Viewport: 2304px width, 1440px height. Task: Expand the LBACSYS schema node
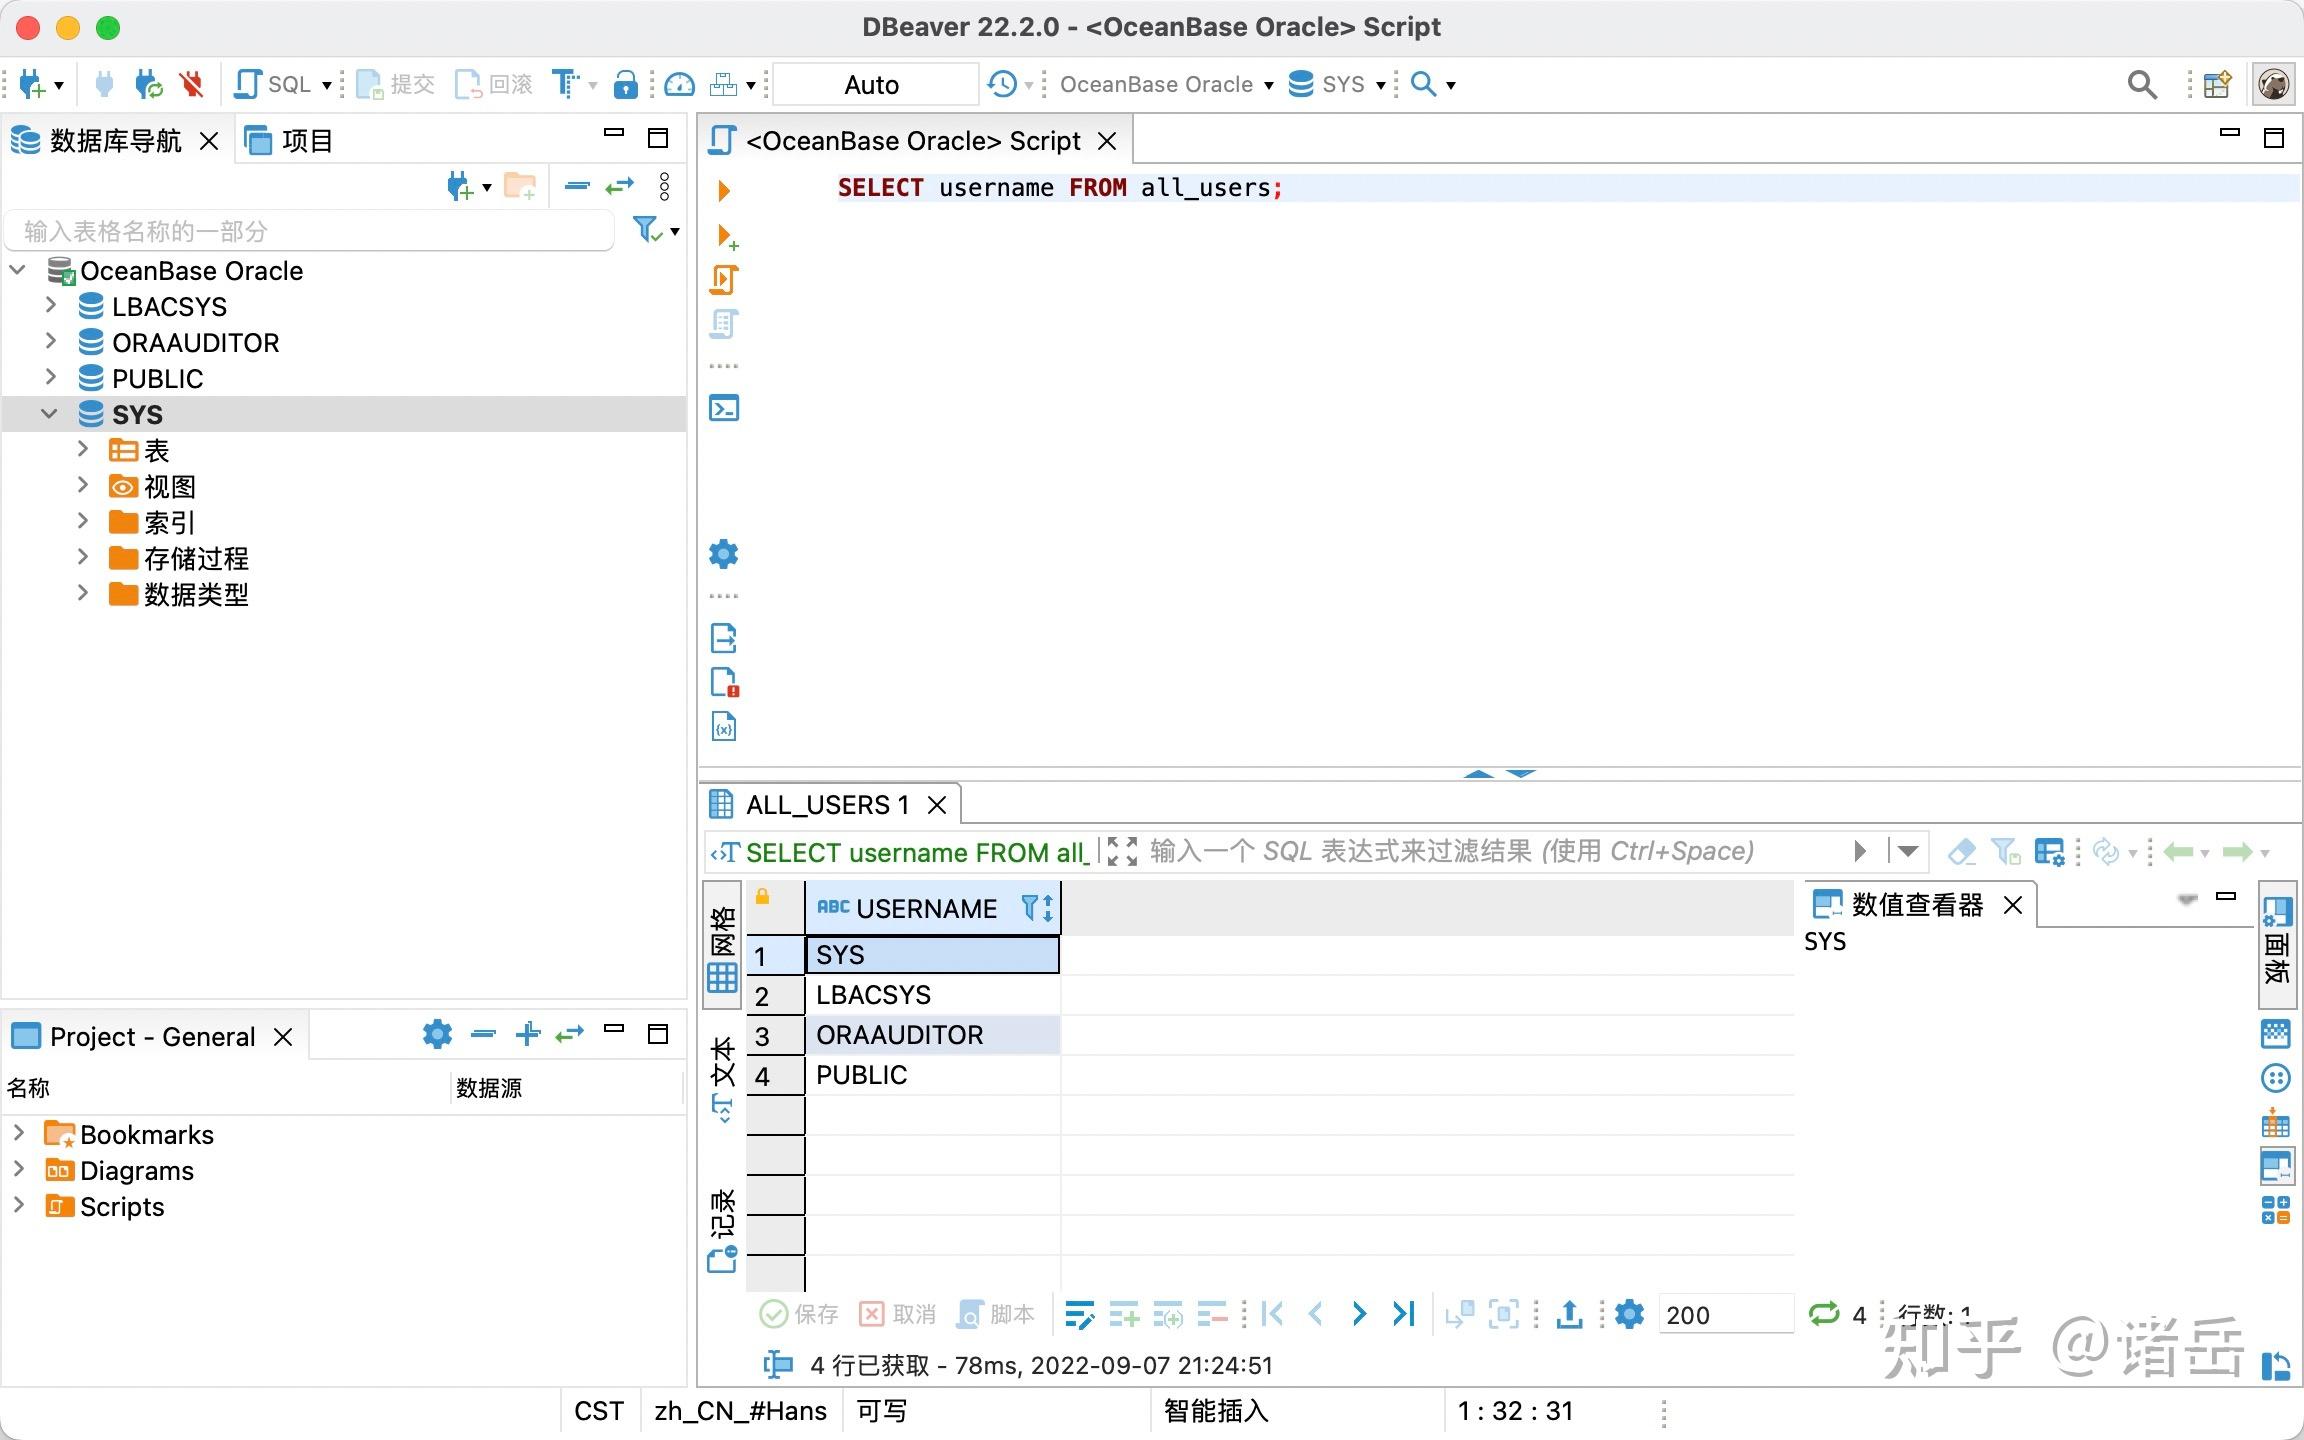[x=51, y=306]
